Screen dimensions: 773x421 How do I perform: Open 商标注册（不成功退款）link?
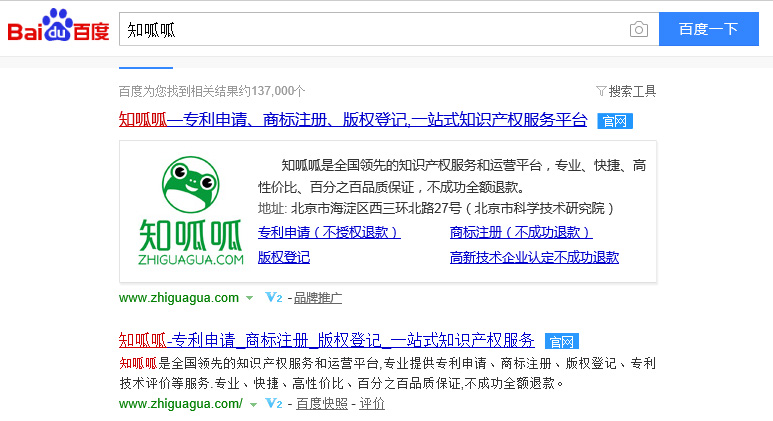click(x=521, y=232)
